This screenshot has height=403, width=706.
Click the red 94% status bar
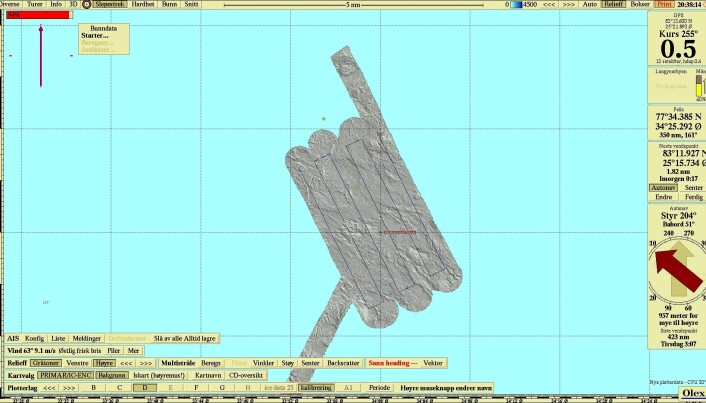click(x=39, y=15)
